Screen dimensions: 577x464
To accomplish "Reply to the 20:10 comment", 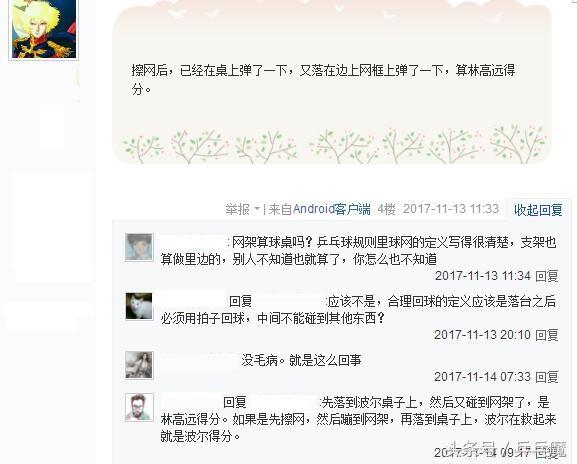I will [x=546, y=335].
